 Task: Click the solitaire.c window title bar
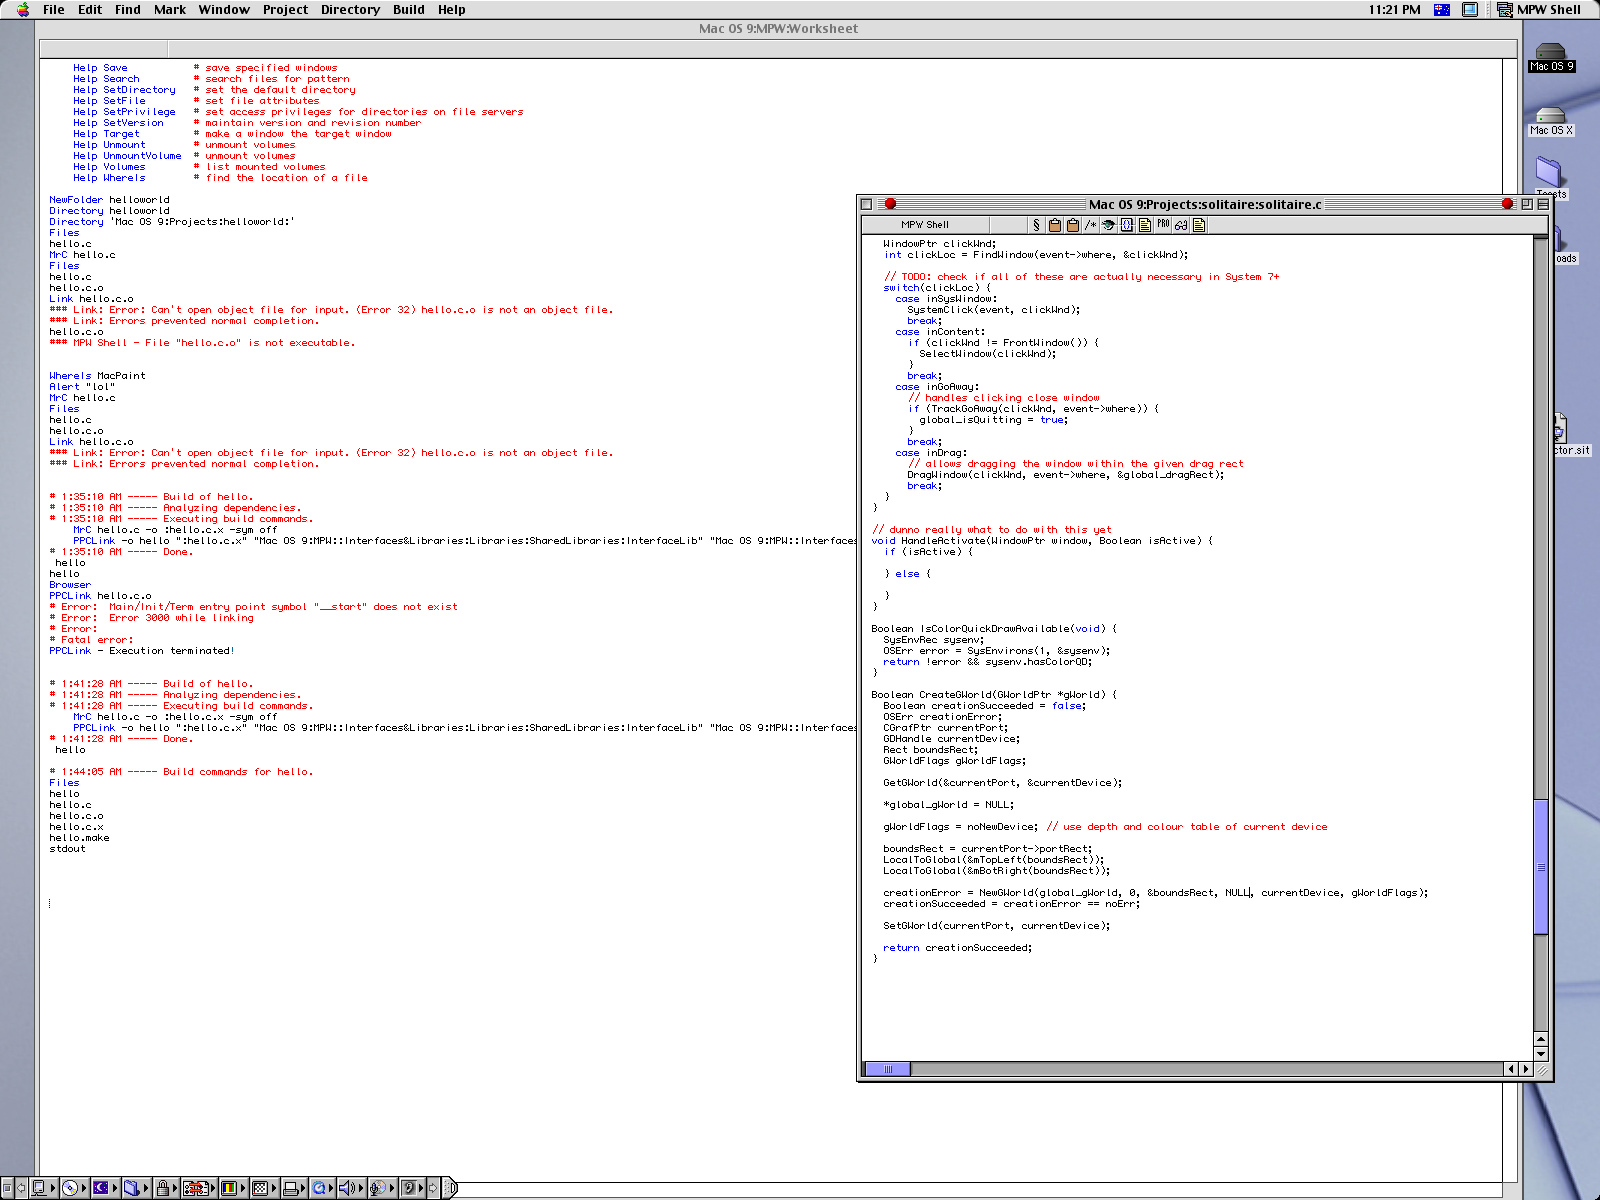(1204, 204)
